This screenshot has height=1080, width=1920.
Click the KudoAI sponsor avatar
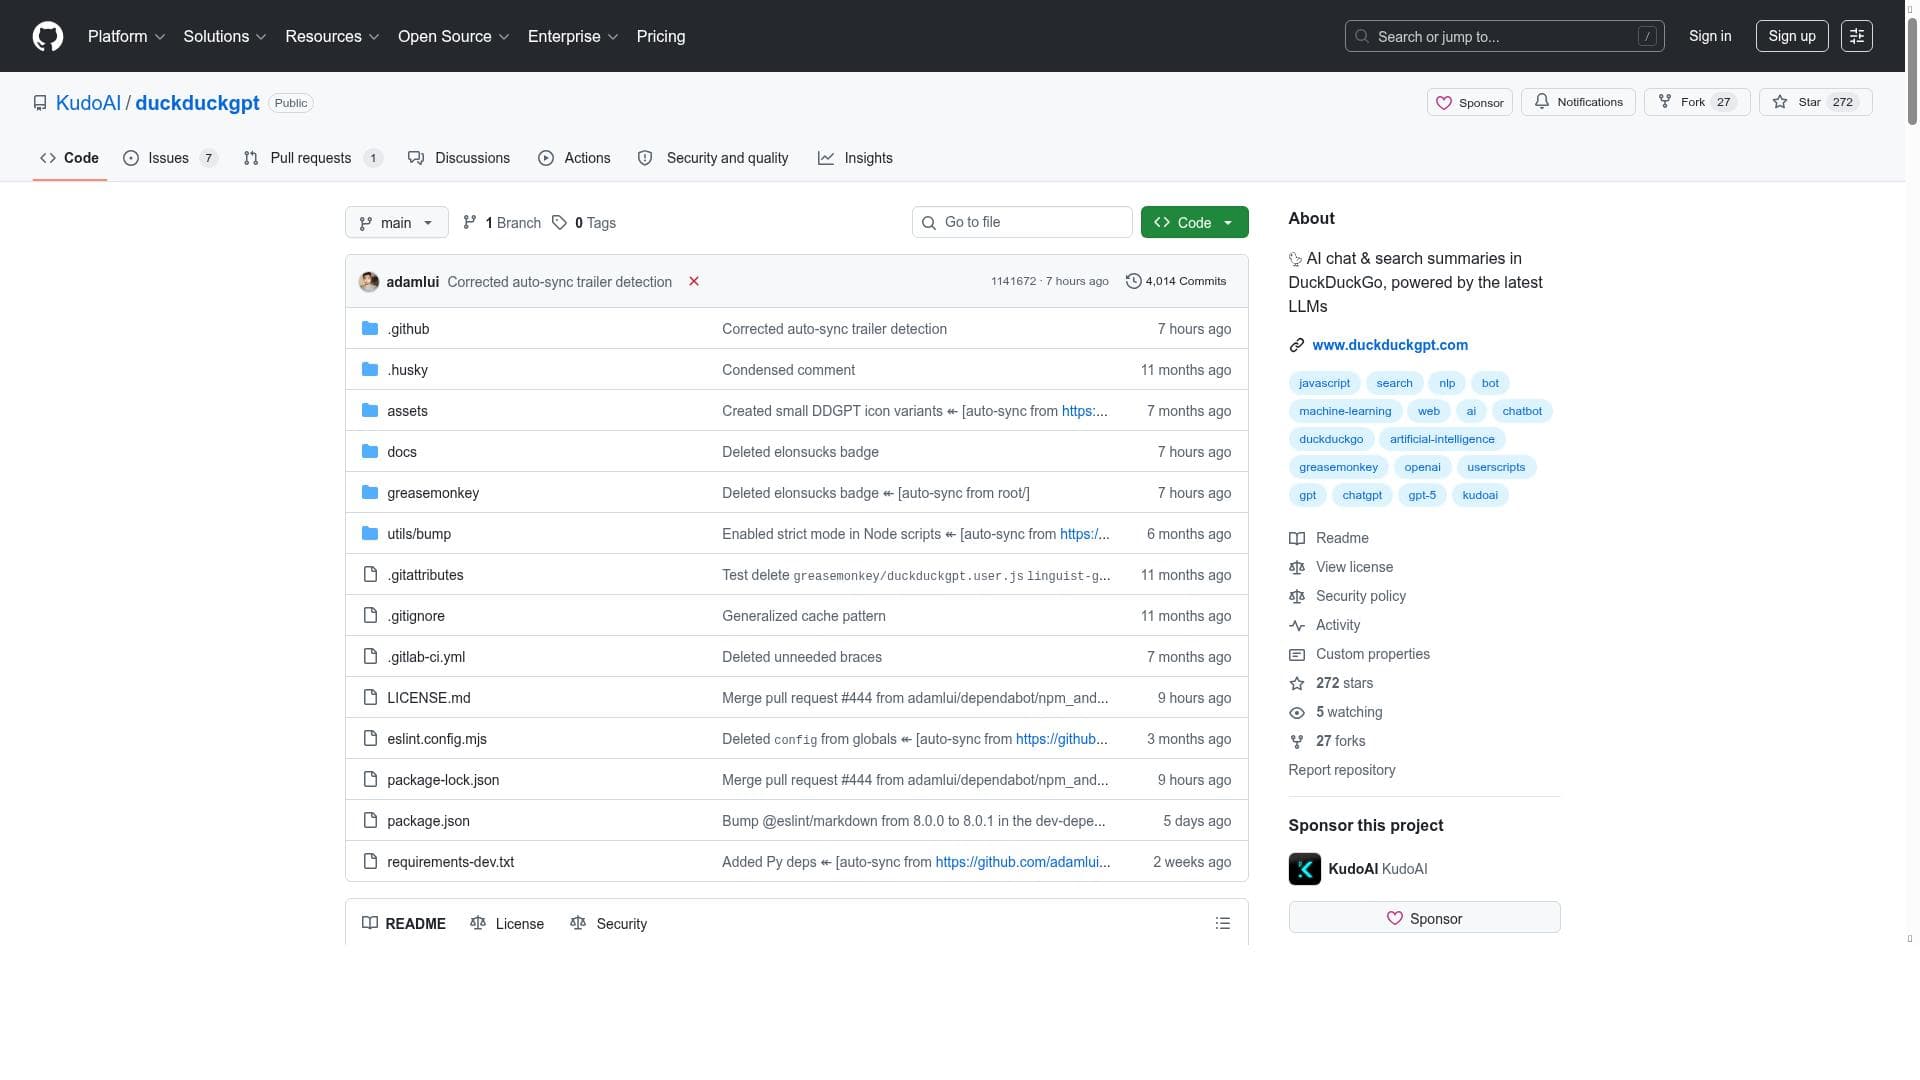[1304, 868]
